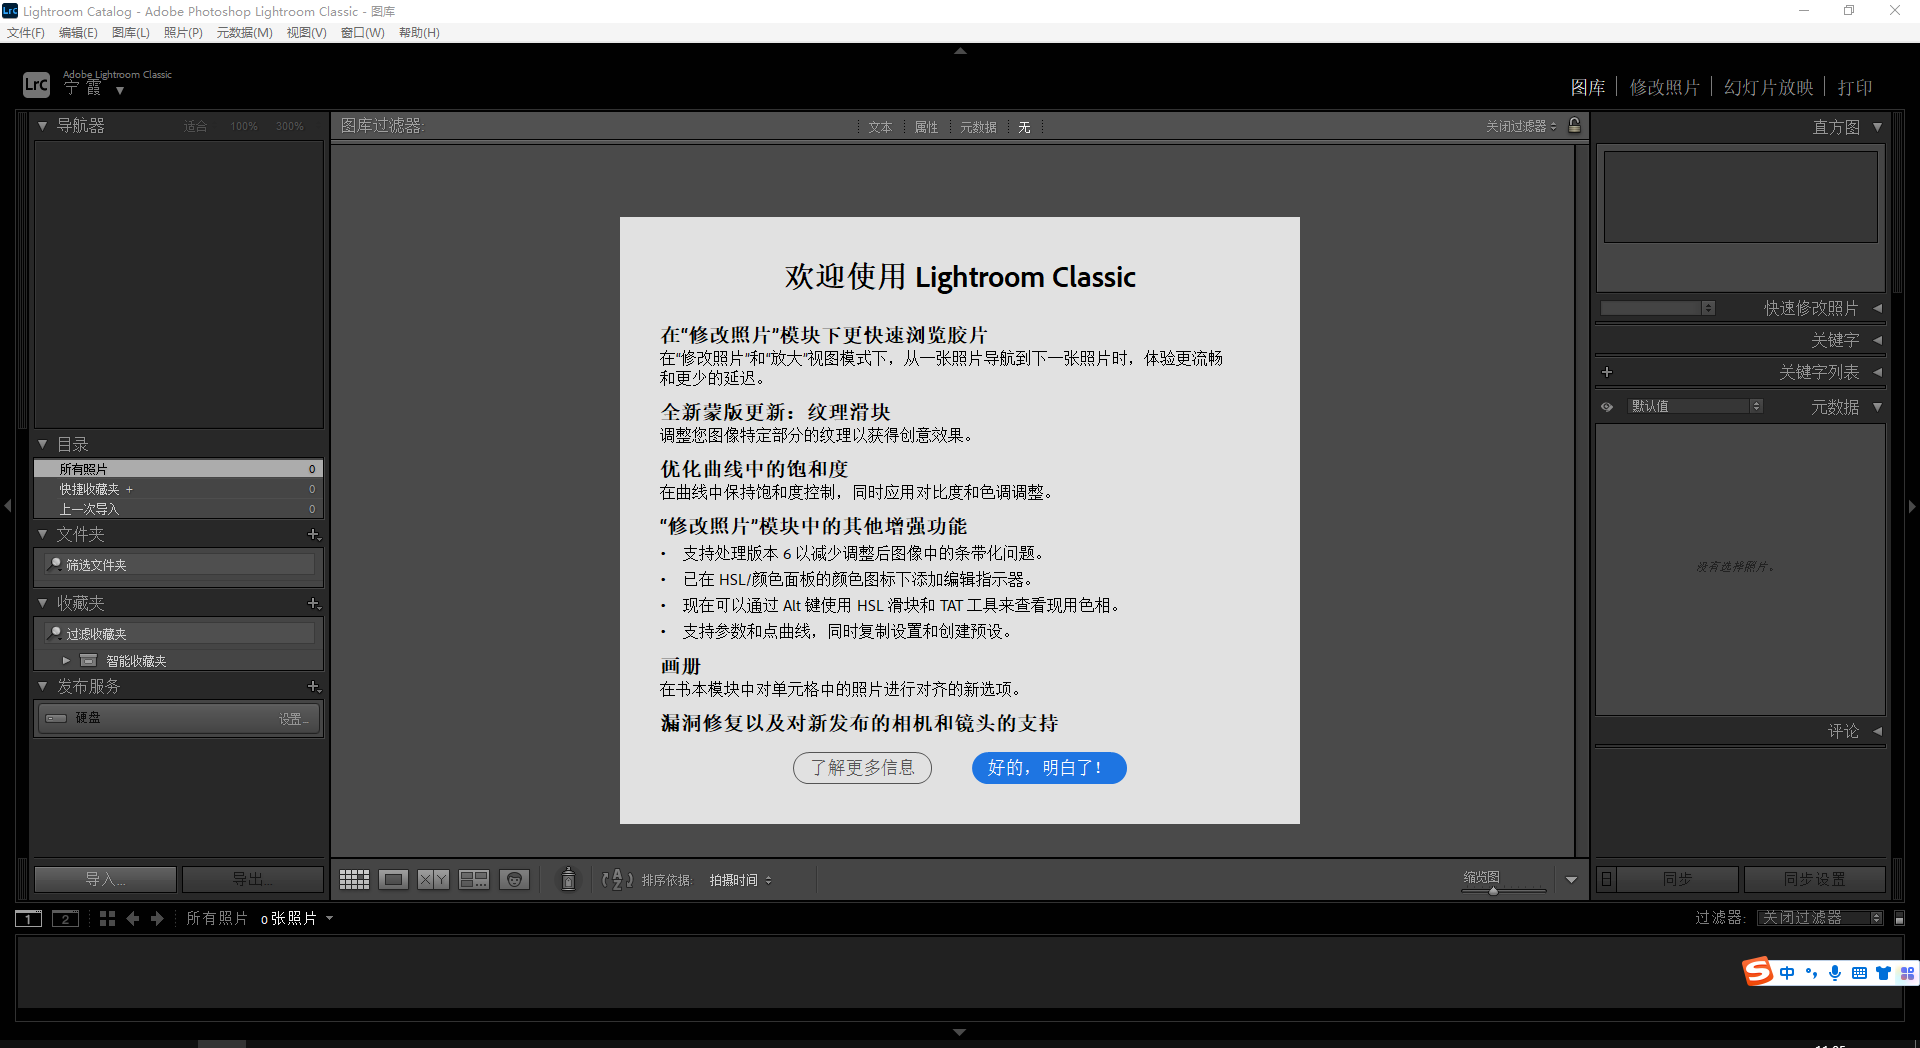The image size is (1920, 1048).
Task: Hide right panel with right edge arrow
Action: tap(1912, 506)
